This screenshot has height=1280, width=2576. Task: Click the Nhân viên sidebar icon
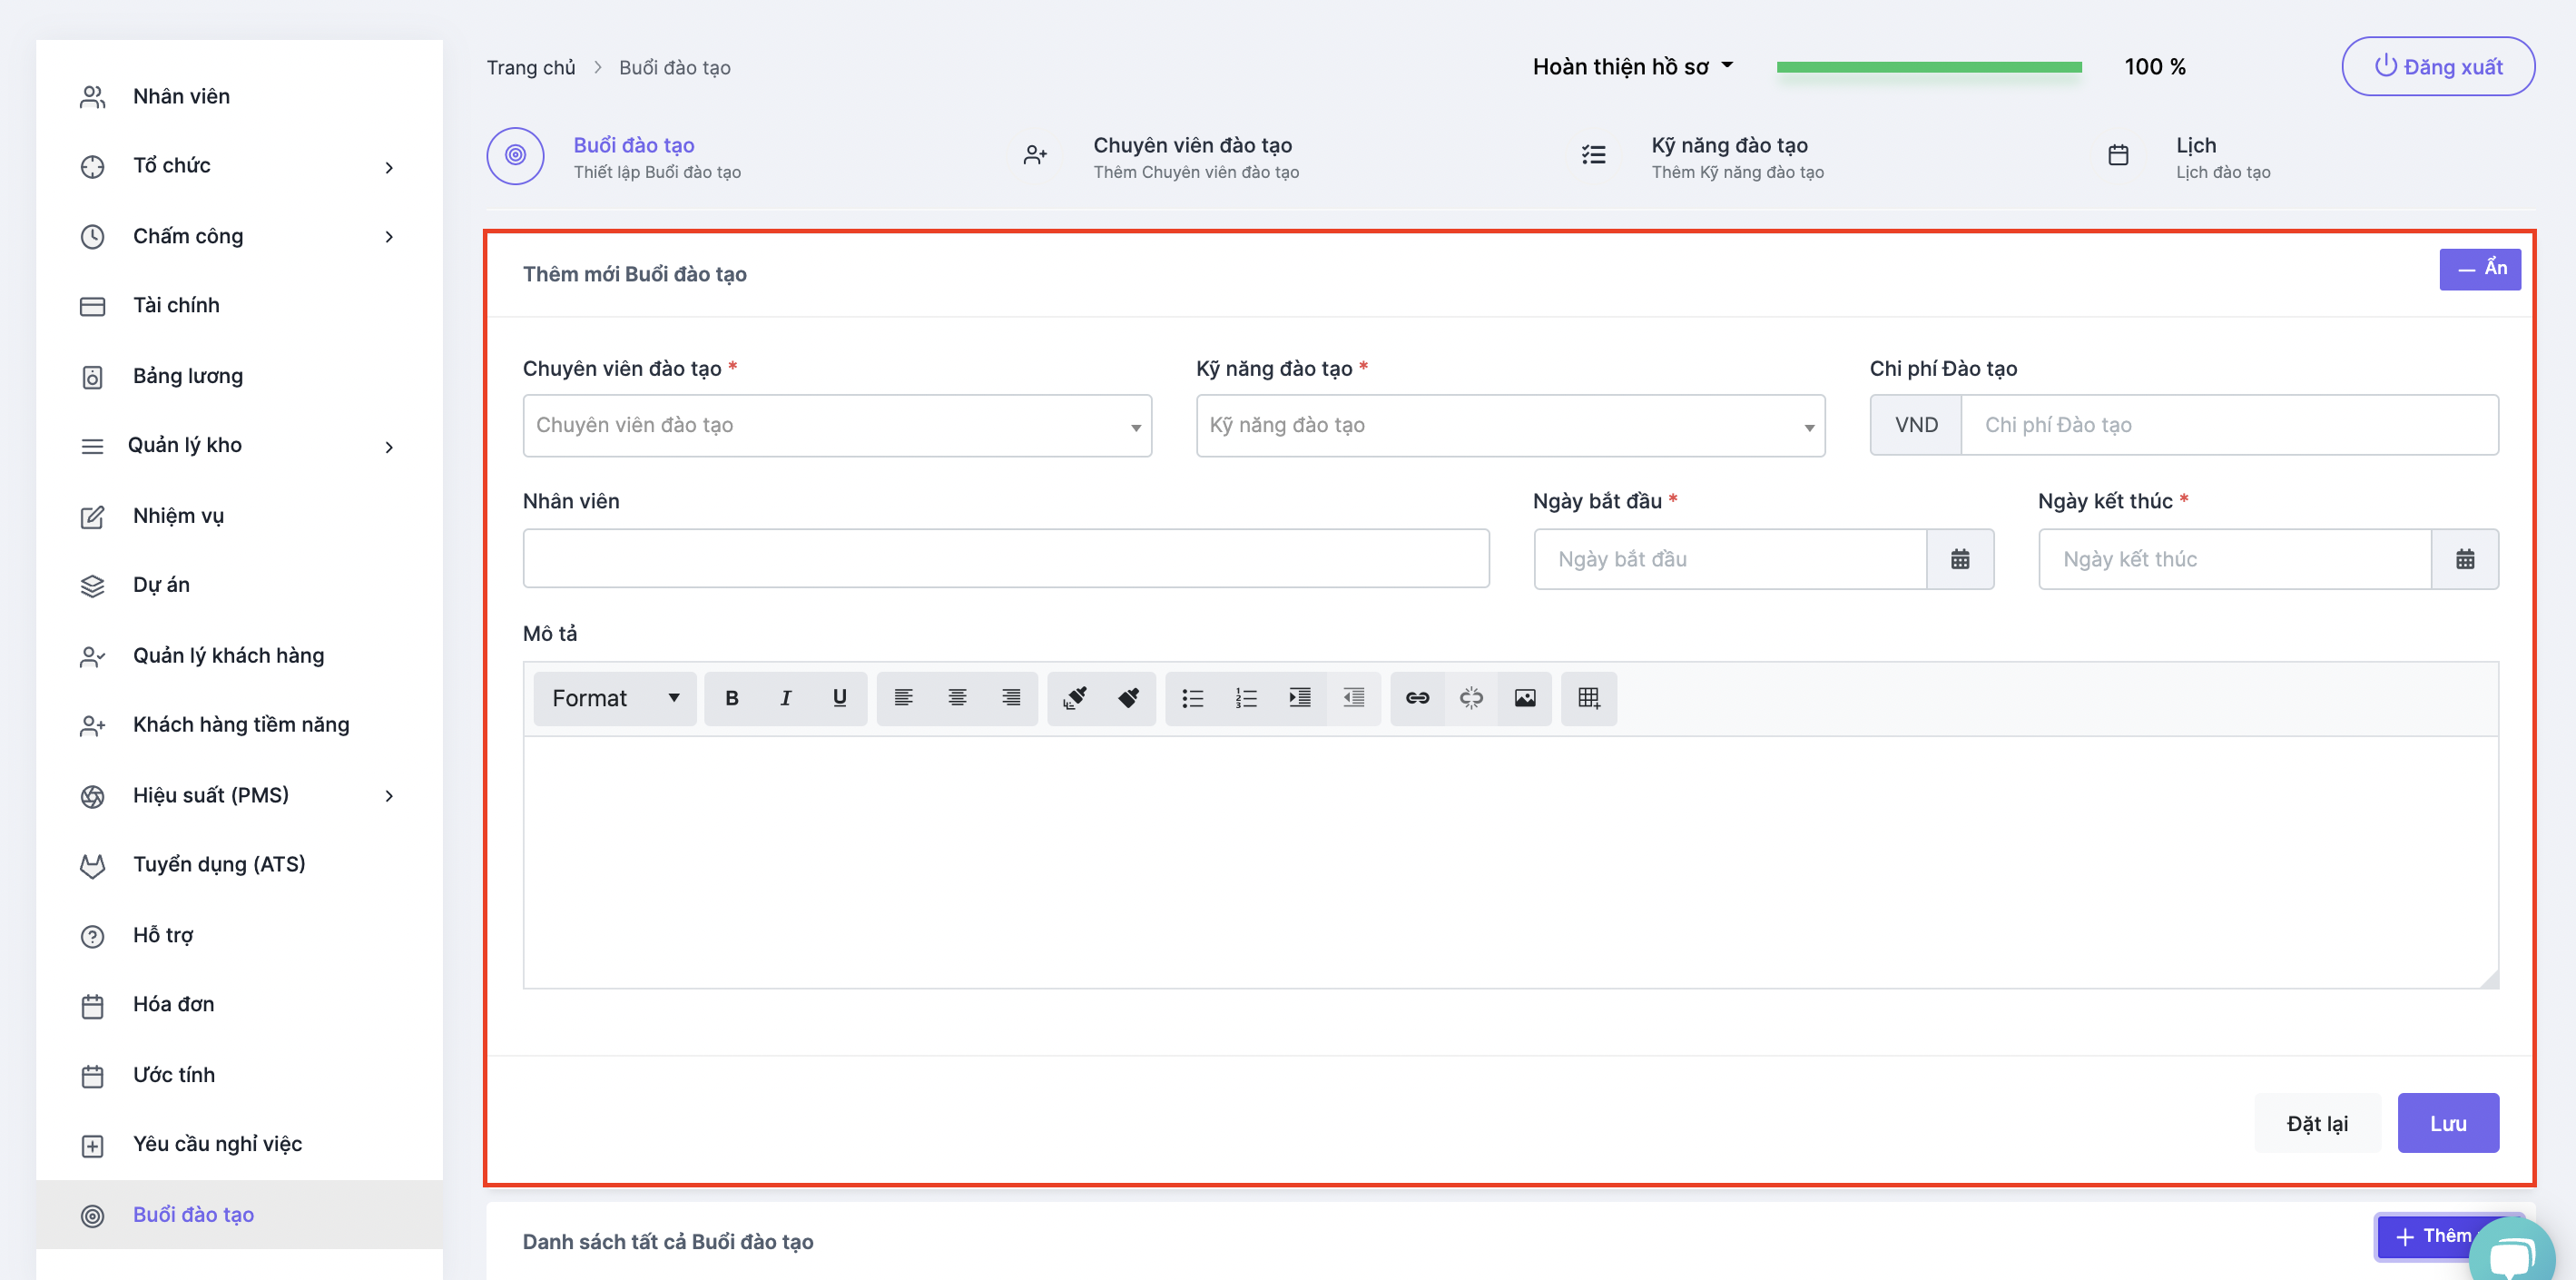(92, 97)
